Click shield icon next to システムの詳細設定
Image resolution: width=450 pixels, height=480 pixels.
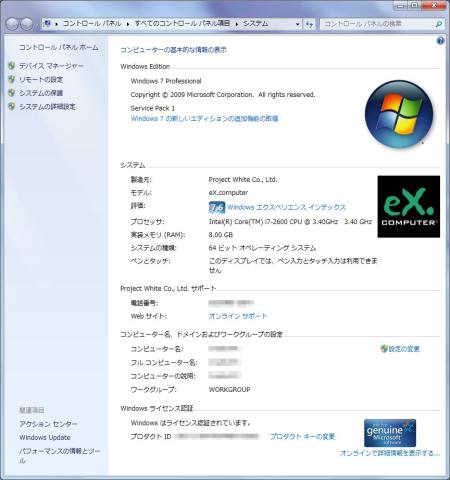(x=12, y=107)
